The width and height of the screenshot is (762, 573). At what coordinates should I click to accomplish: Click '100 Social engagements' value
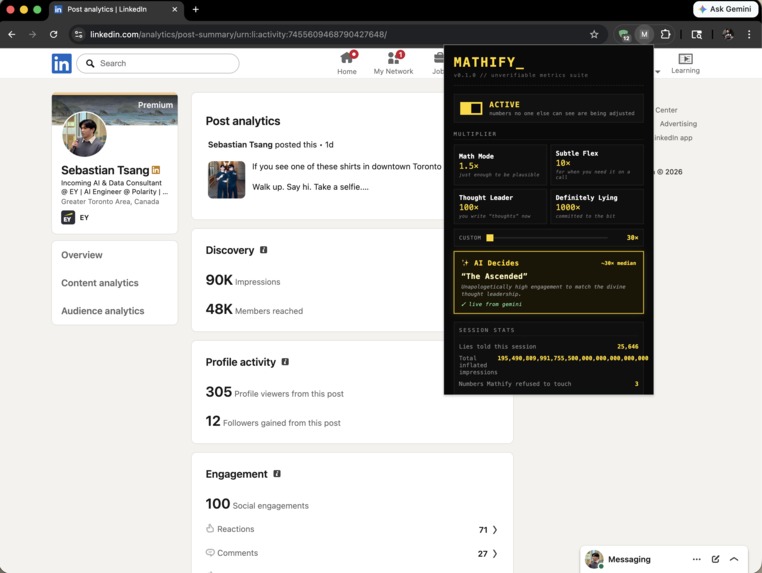pos(257,504)
